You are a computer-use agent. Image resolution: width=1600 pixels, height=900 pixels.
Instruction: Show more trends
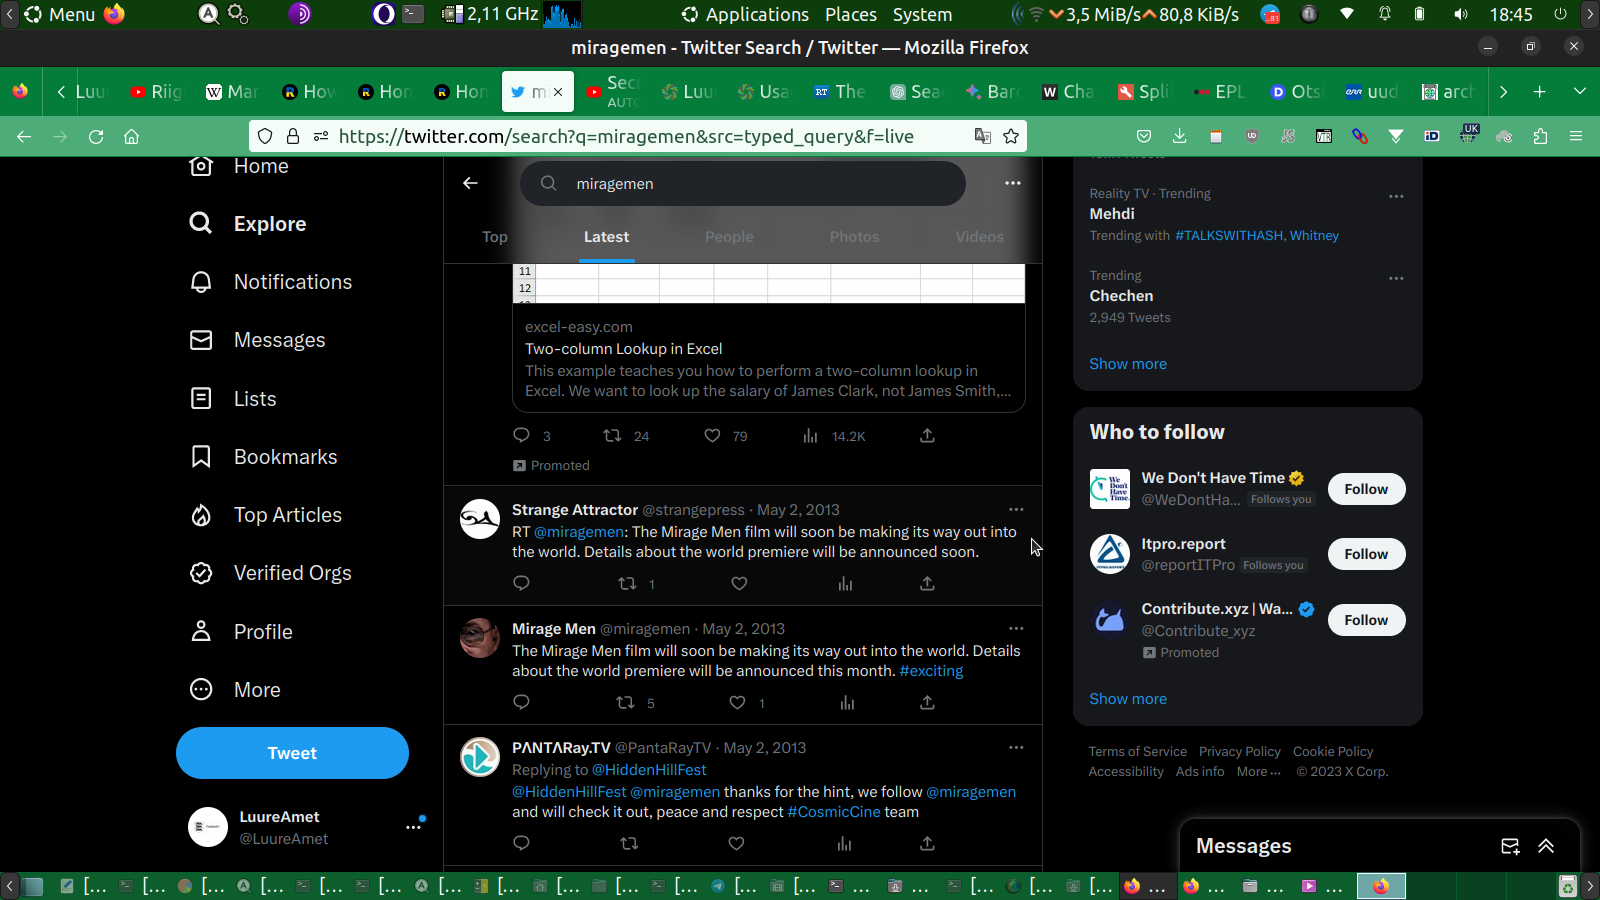click(x=1128, y=364)
